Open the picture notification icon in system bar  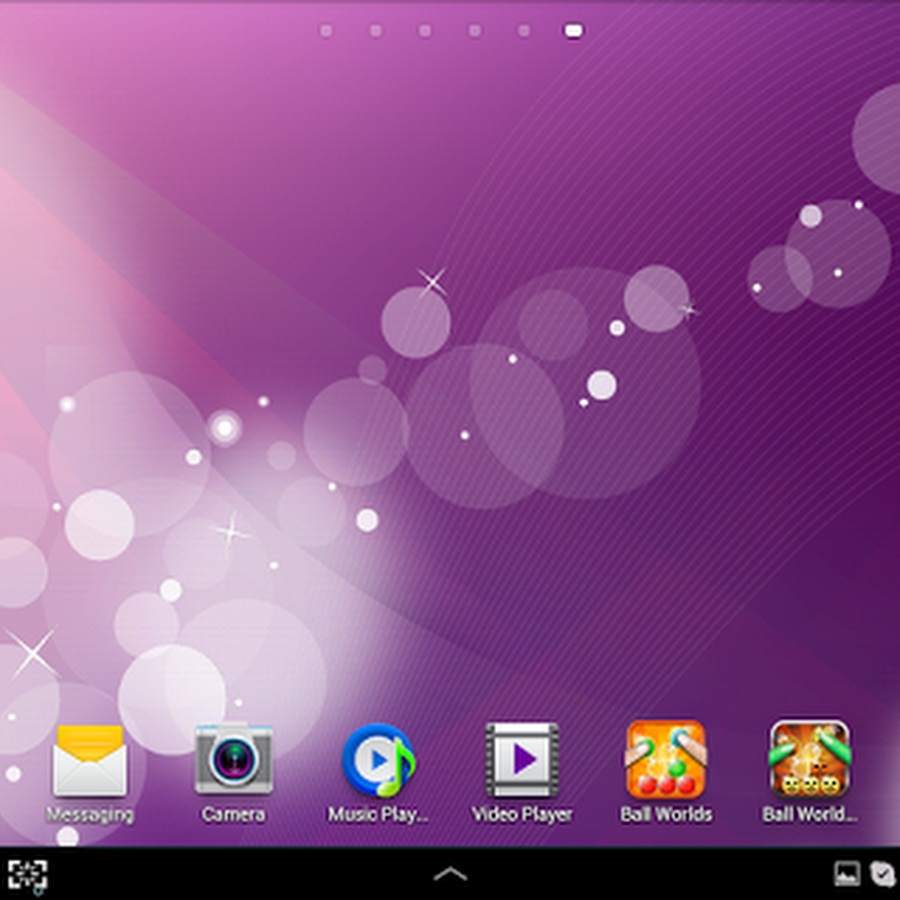(847, 874)
